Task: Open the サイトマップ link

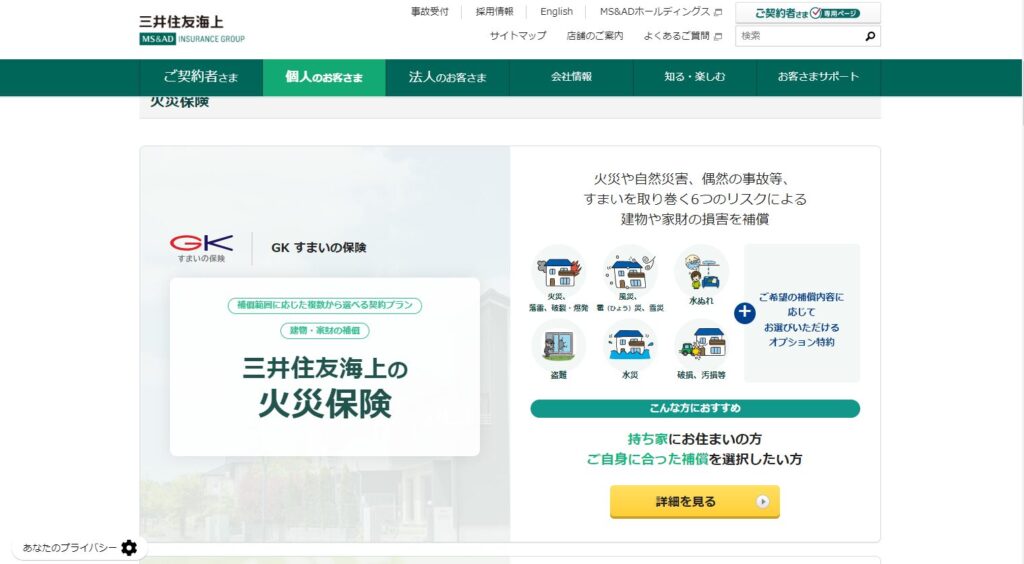Action: [x=518, y=36]
